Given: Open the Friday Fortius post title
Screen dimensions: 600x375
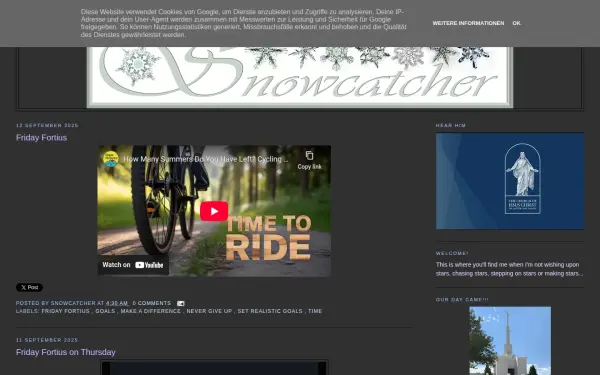Looking at the screenshot, I should coord(41,138).
